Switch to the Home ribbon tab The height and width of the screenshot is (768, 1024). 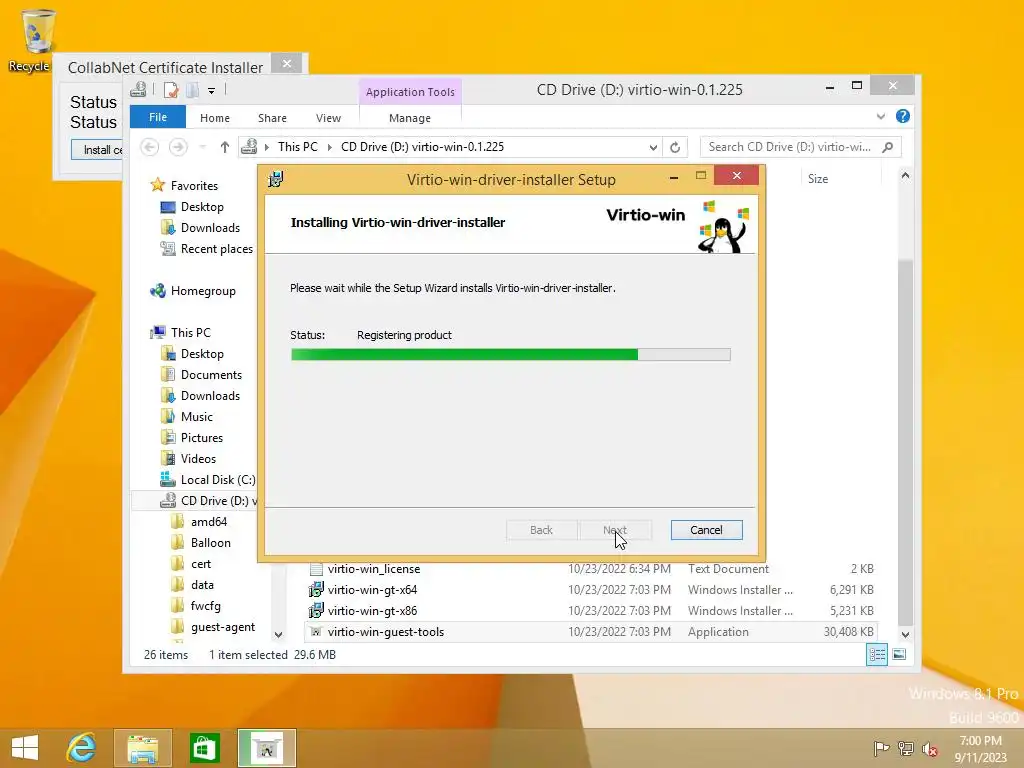(215, 118)
